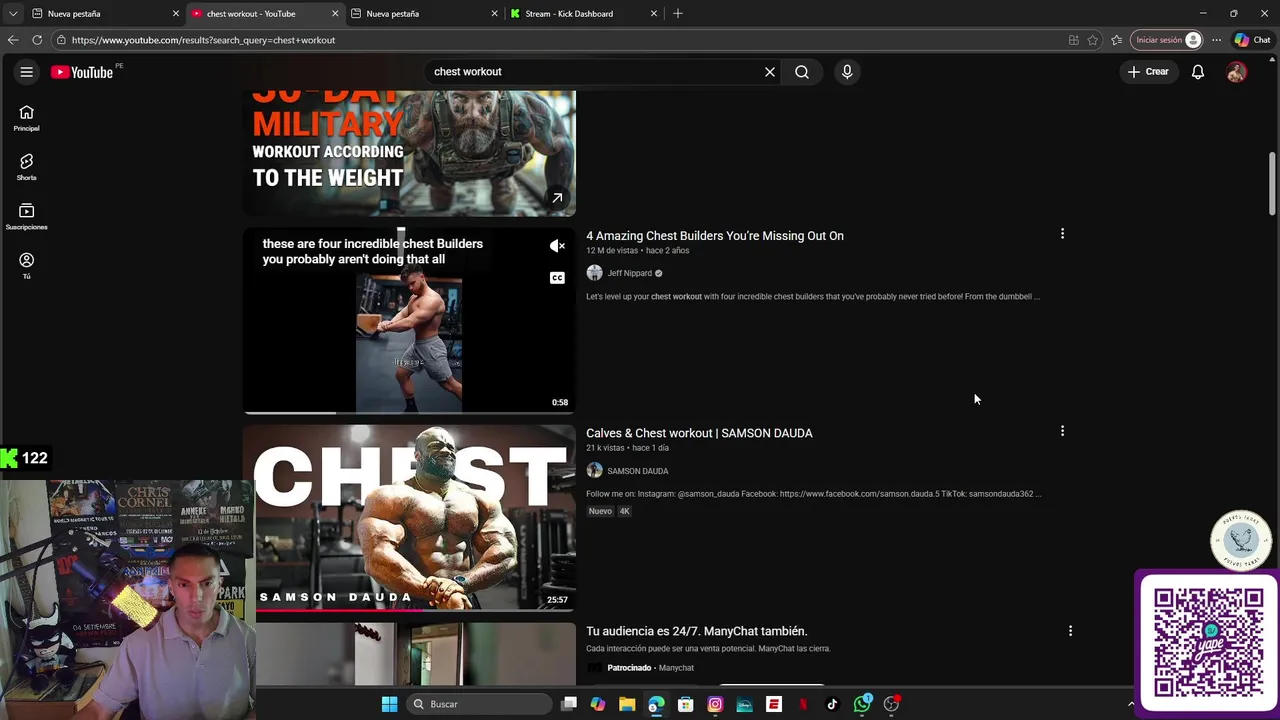Click the page vertical scrollbar
This screenshot has width=1280, height=720.
point(1273,183)
